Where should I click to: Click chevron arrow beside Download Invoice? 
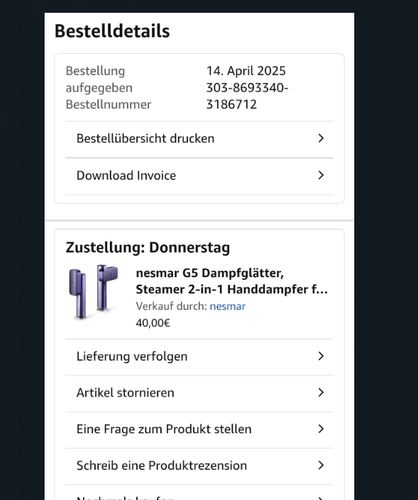pos(321,175)
